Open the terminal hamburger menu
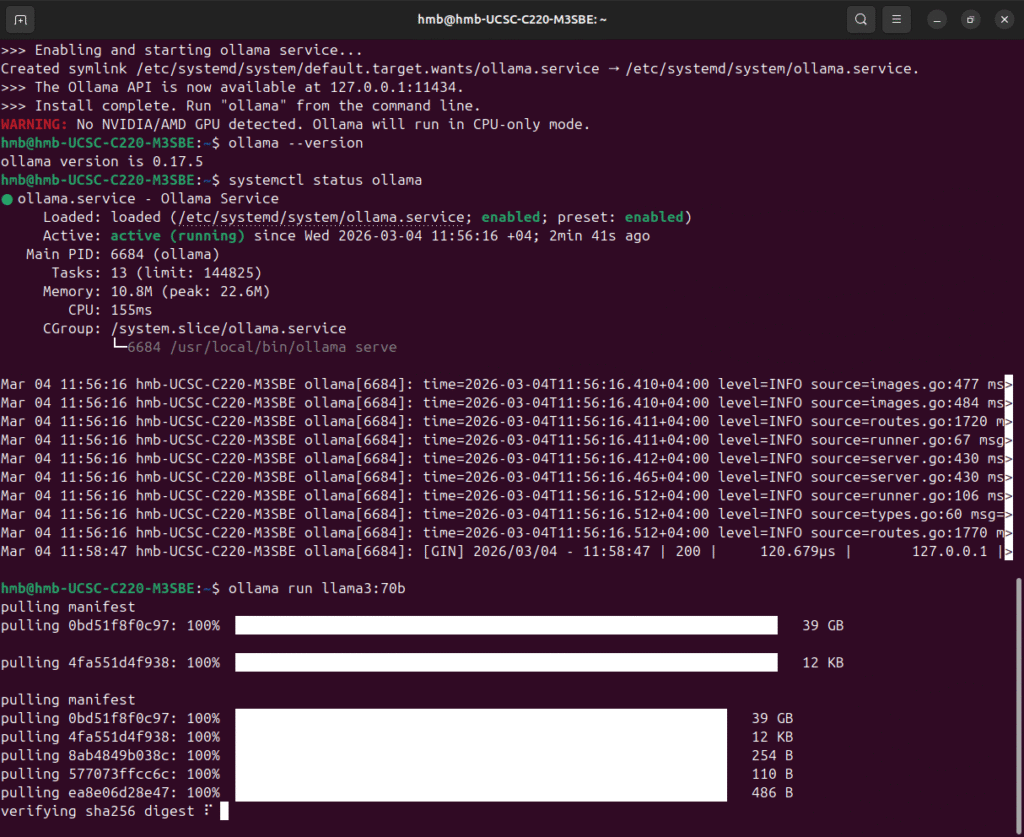 [895, 19]
